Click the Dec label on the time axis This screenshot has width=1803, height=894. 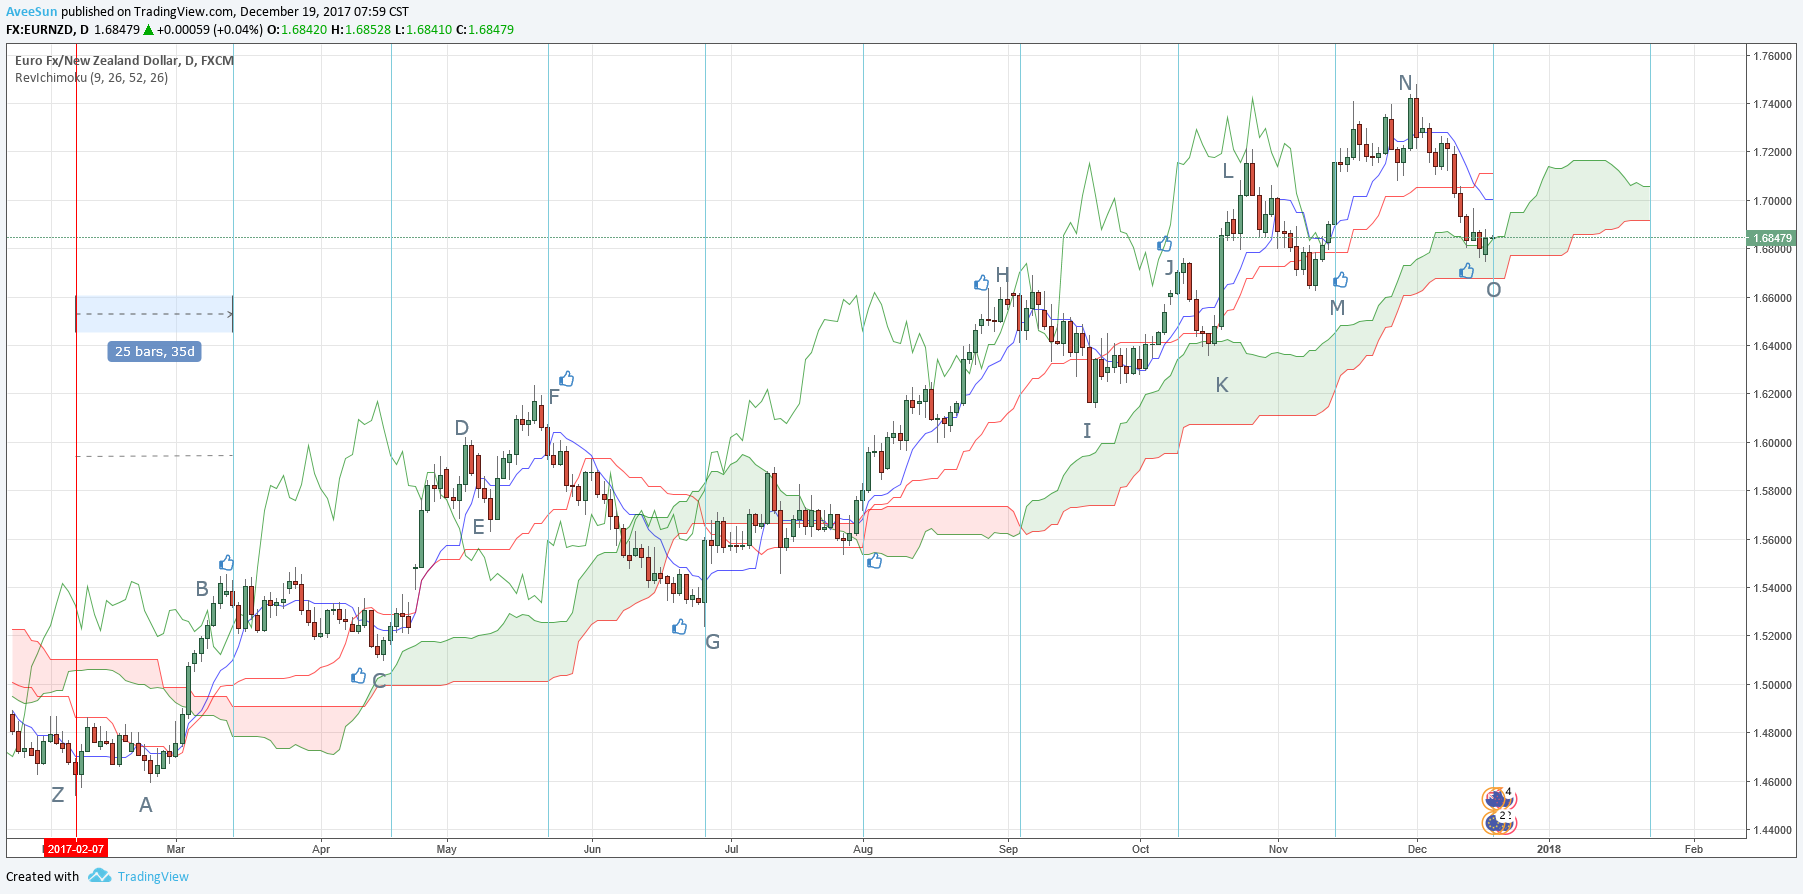tap(1418, 849)
